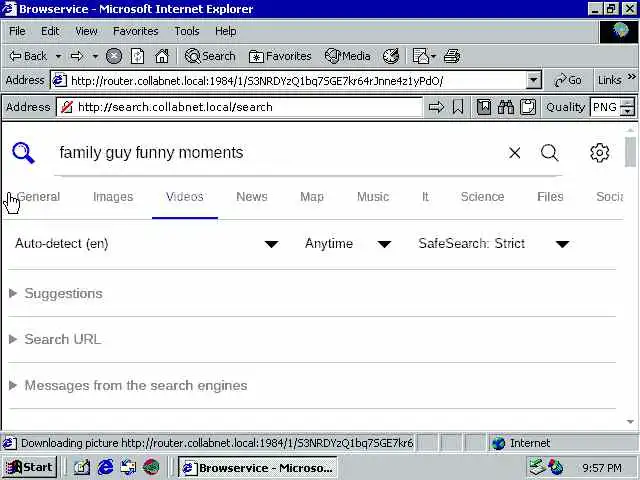Expand Messages from the search engines
The width and height of the screenshot is (640, 480).
point(128,385)
